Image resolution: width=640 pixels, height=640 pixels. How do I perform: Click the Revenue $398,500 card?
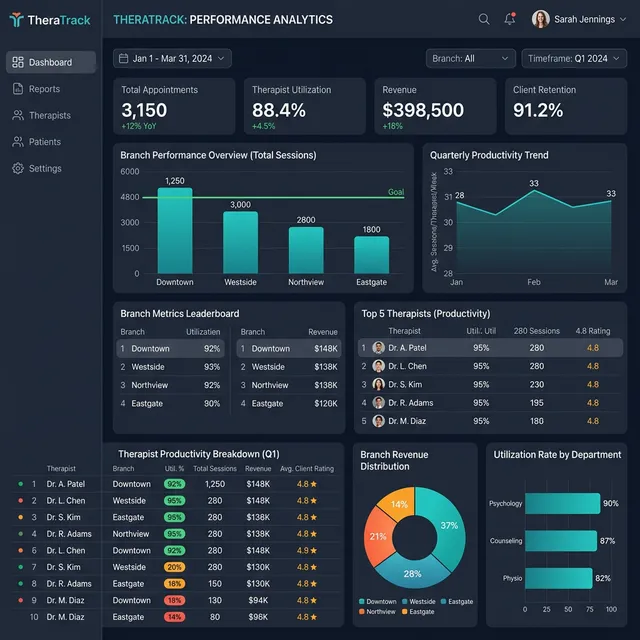tap(435, 106)
